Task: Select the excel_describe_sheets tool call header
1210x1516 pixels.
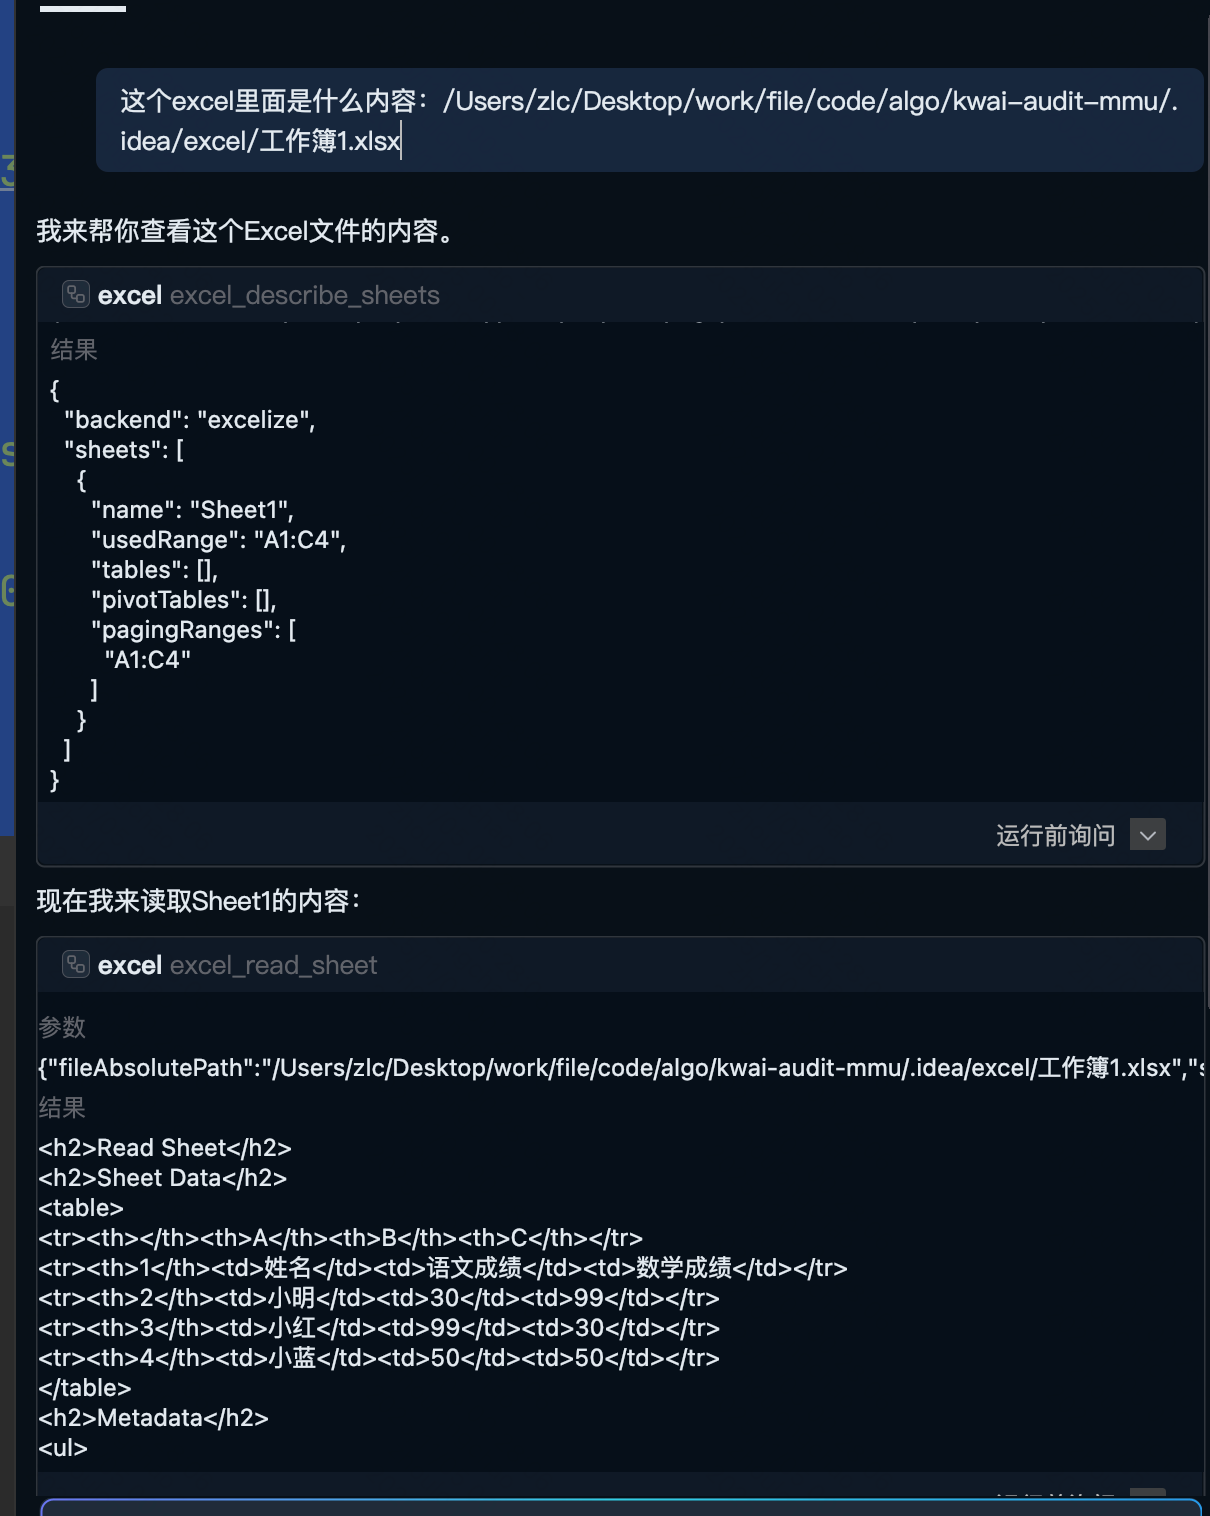Action: point(303,294)
